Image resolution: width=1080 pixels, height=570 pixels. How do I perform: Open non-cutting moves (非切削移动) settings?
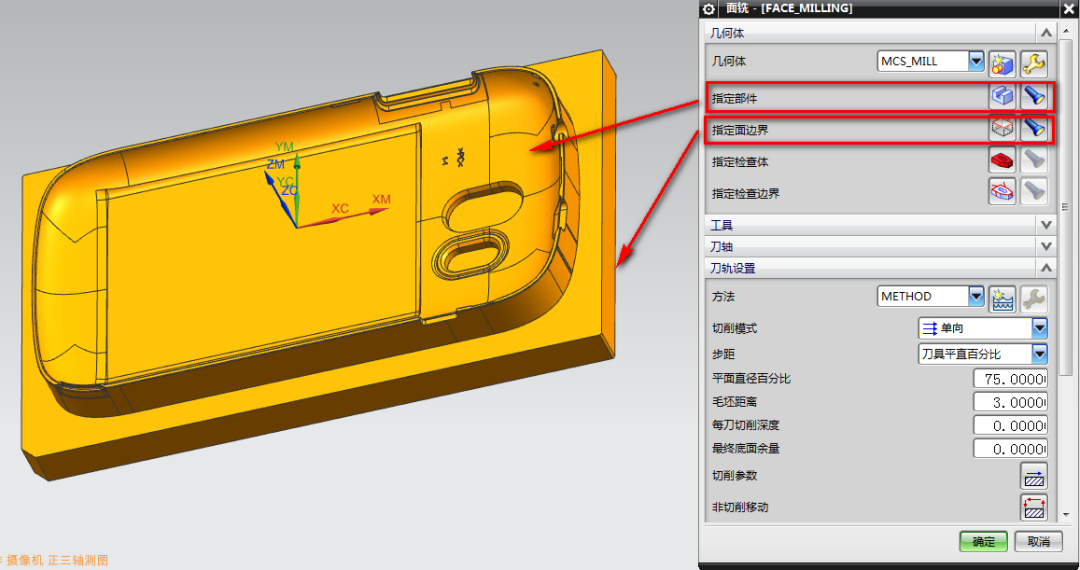pos(1033,507)
